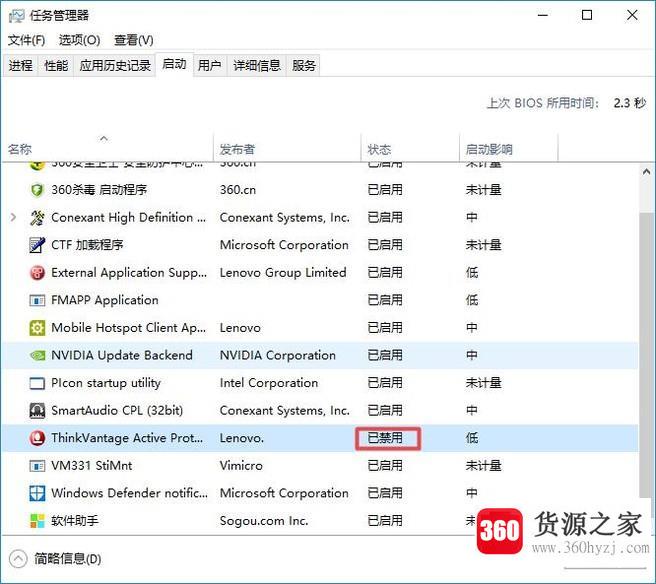This screenshot has height=584, width=656.
Task: Click the FMAPP Application icon
Action: (x=37, y=300)
